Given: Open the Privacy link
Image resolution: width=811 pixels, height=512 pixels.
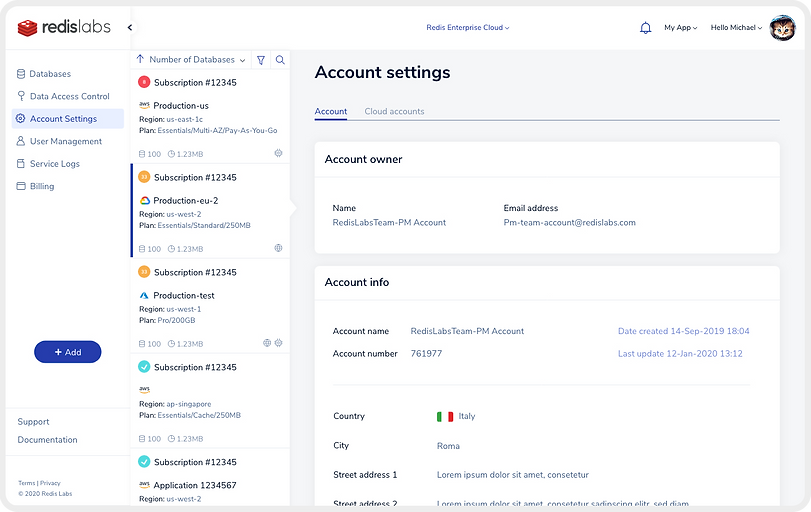Looking at the screenshot, I should [x=50, y=483].
